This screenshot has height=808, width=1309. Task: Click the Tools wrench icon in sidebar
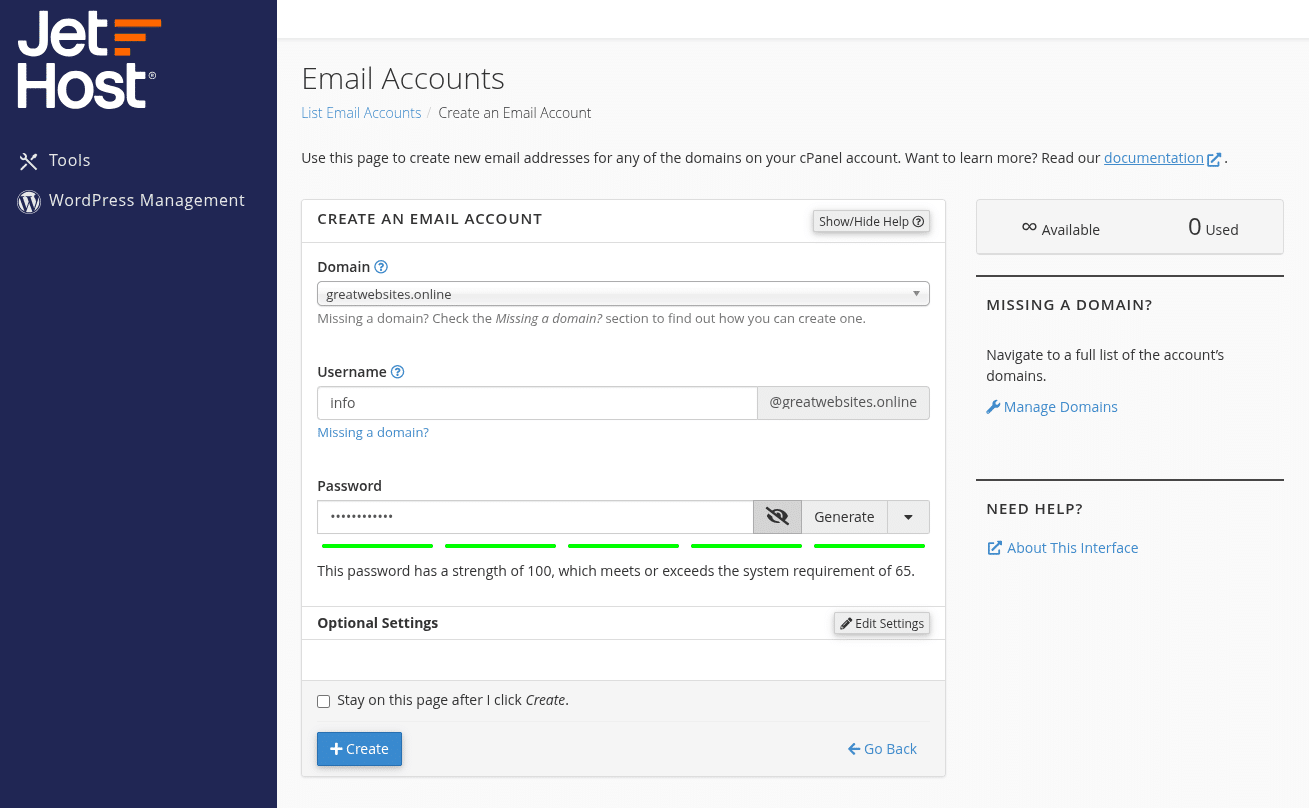pos(28,160)
